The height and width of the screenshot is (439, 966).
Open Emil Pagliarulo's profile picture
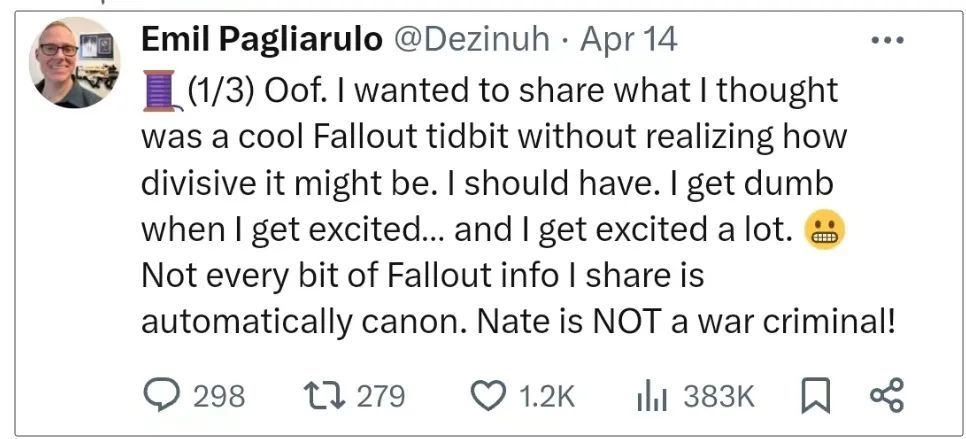point(75,63)
